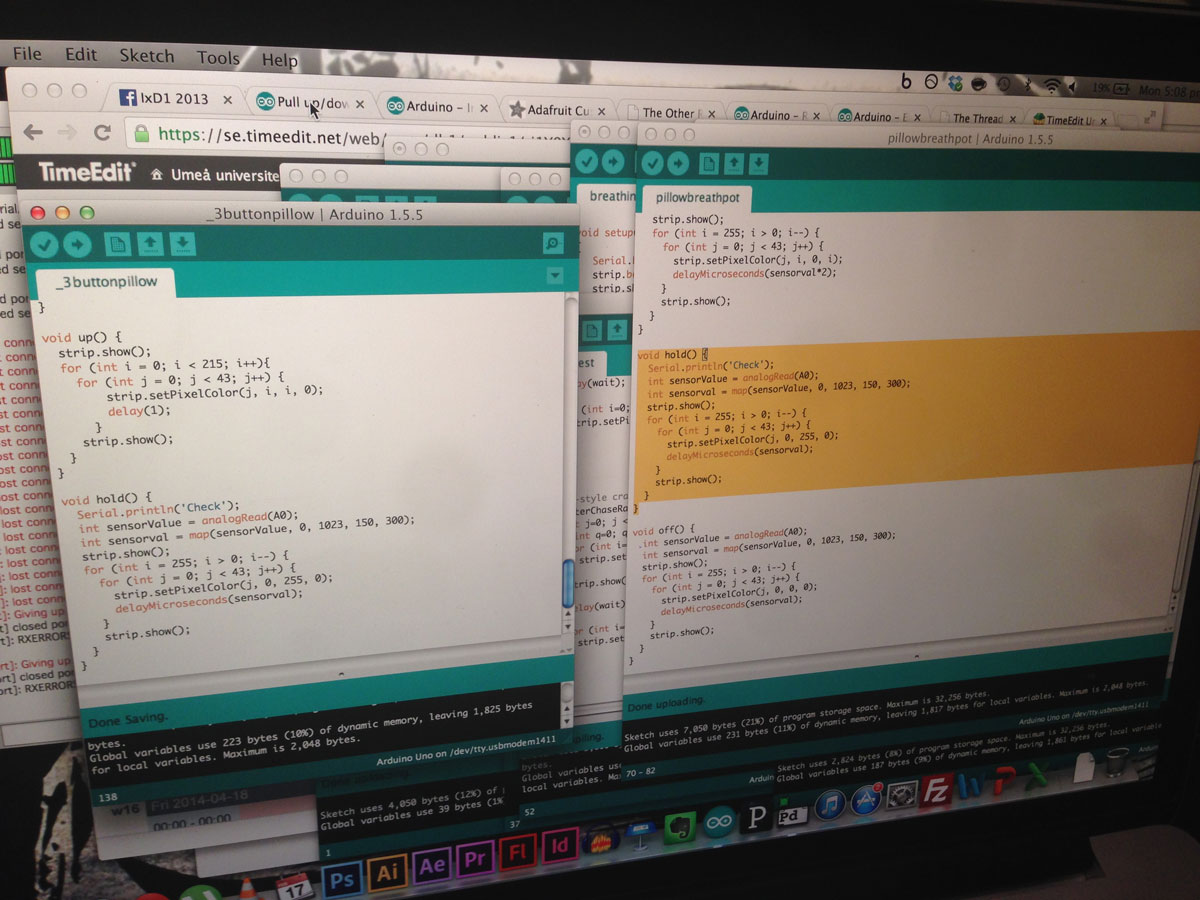Image resolution: width=1200 pixels, height=900 pixels.
Task: Close the IxD1 2013 Chrome tab
Action: [228, 100]
